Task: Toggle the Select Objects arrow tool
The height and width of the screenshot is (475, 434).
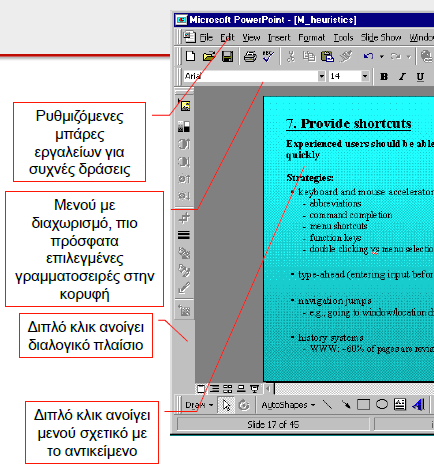Action: [x=226, y=405]
